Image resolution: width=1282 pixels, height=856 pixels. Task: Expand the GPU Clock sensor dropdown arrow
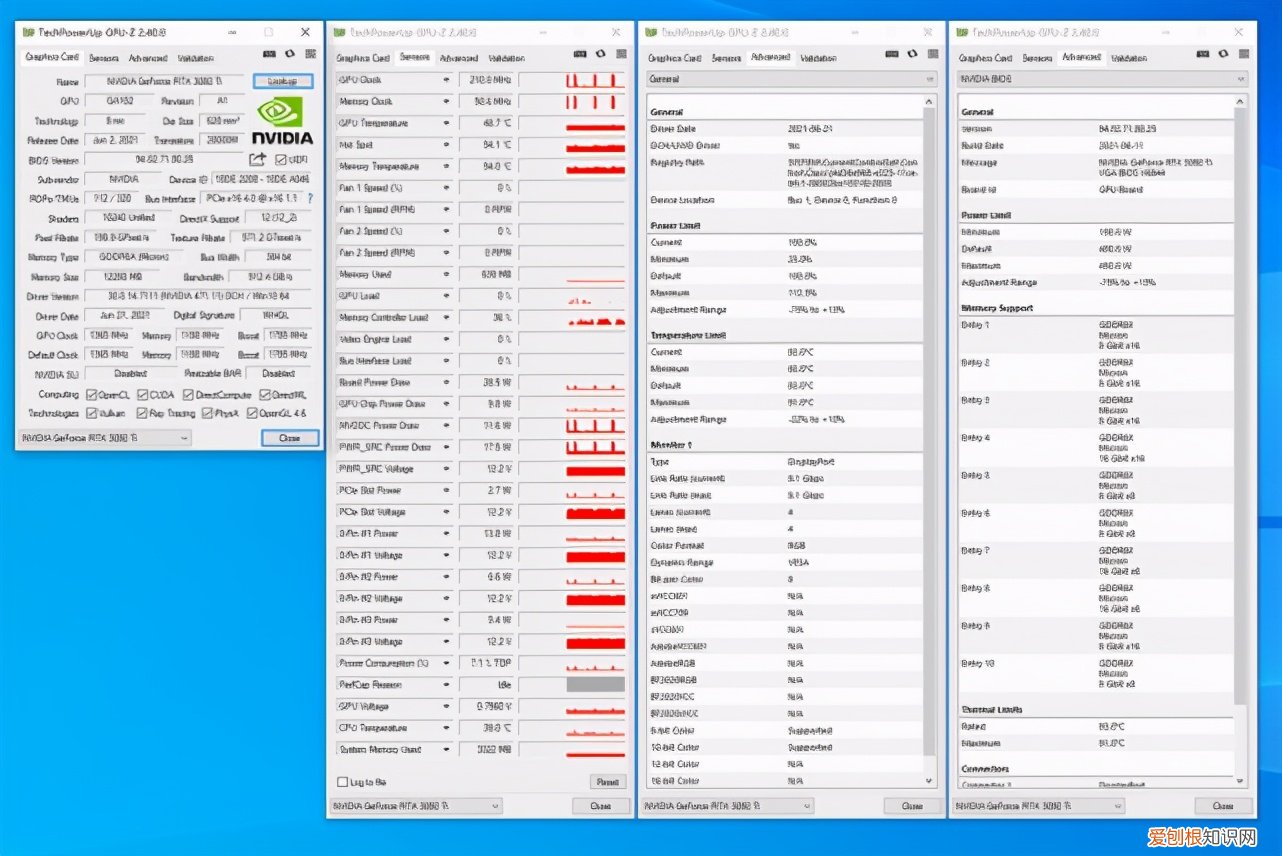(444, 80)
